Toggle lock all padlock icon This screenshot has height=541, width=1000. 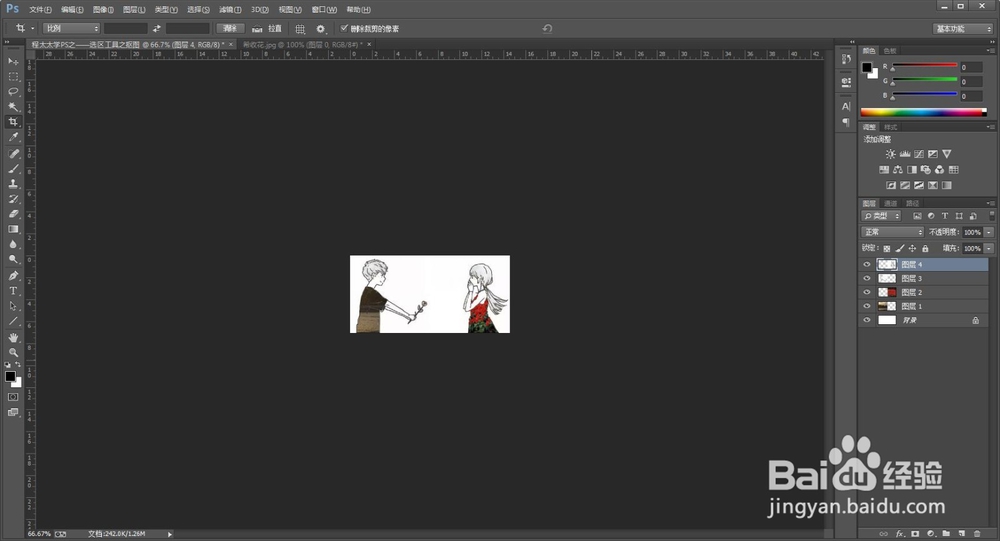925,248
